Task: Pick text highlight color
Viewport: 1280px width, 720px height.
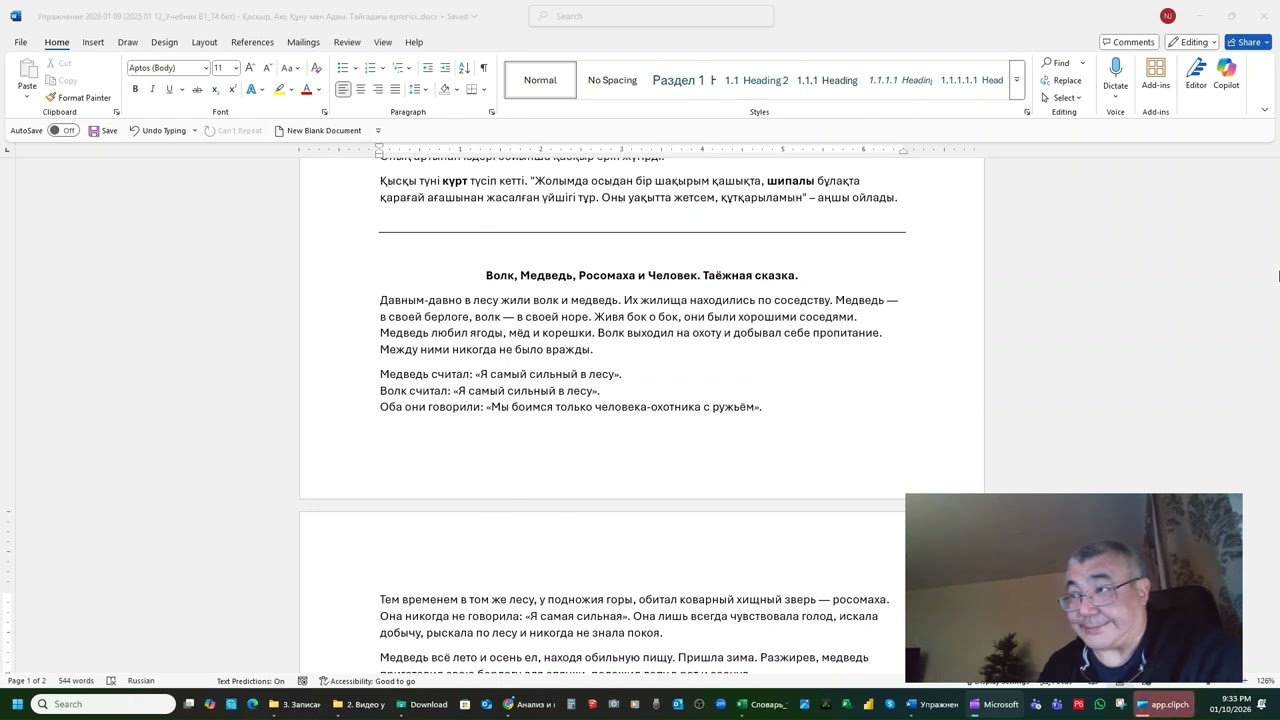Action: coord(279,89)
